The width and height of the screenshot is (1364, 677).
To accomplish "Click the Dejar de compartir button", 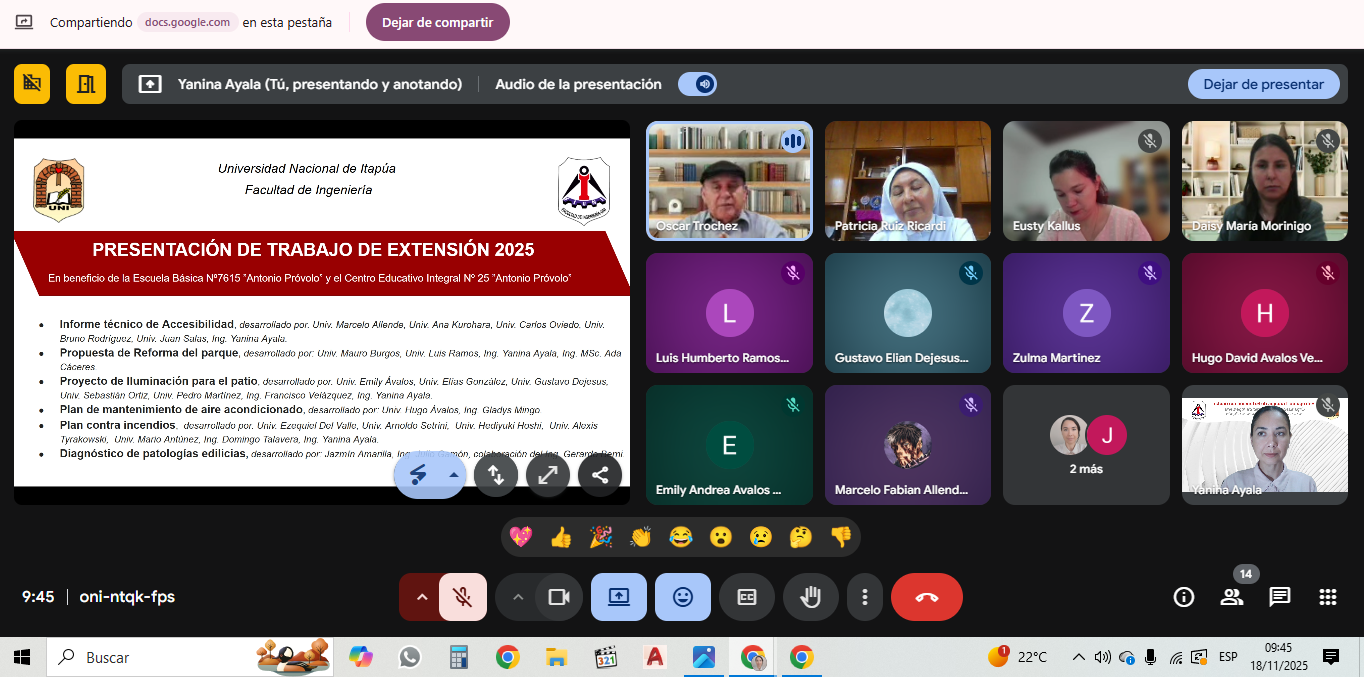I will [438, 22].
